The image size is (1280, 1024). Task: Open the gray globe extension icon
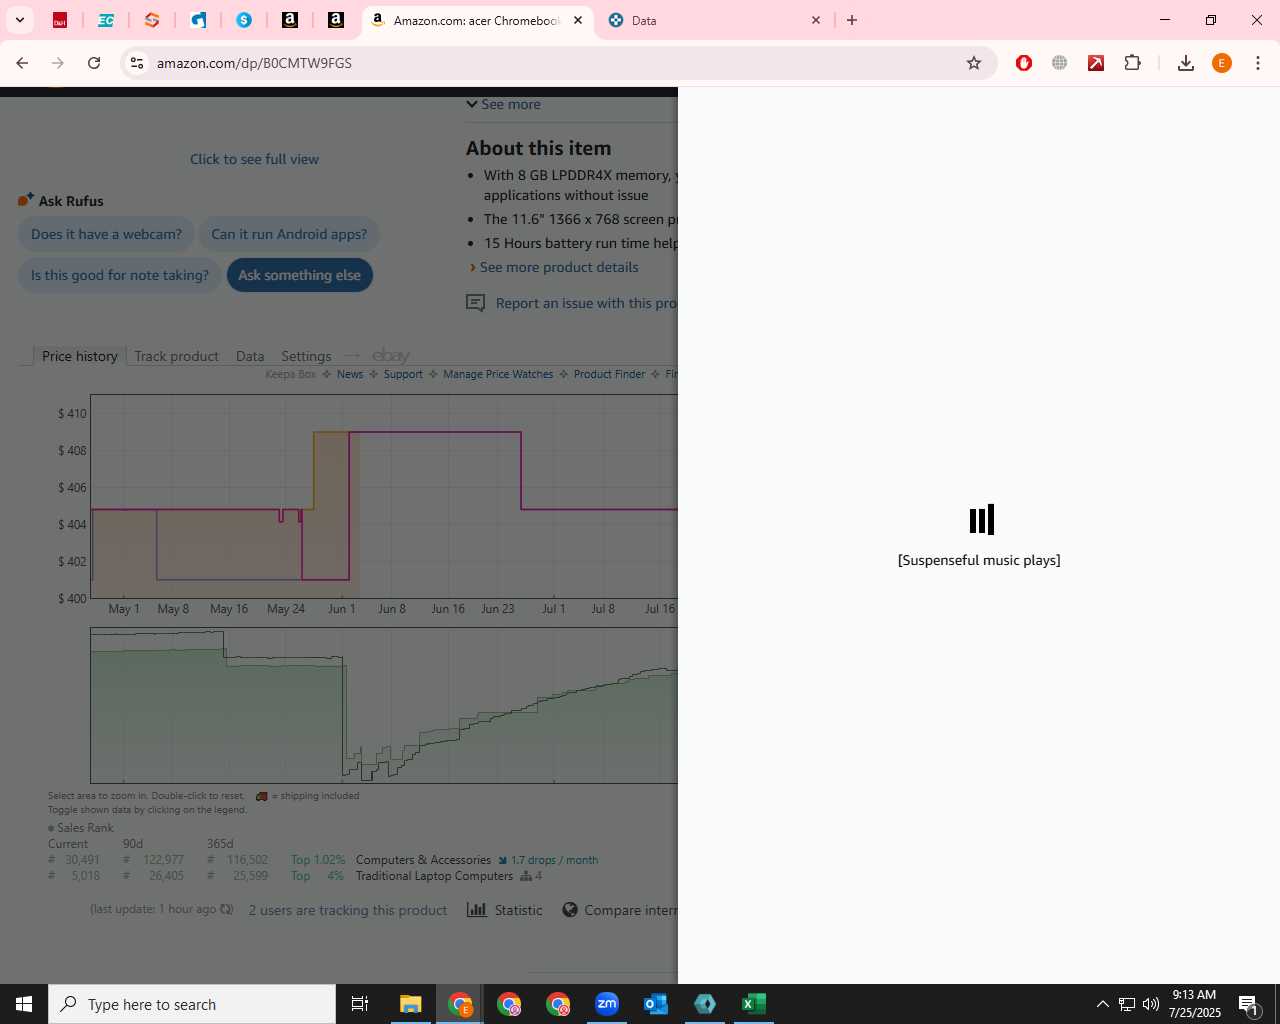[x=1060, y=63]
